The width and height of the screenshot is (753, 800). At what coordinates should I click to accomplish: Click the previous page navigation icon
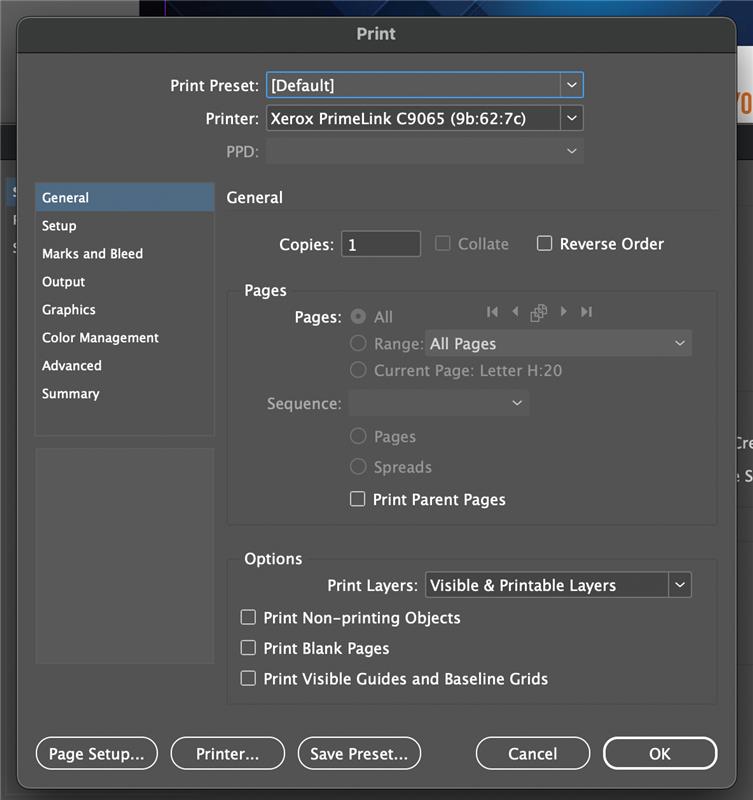click(x=515, y=312)
